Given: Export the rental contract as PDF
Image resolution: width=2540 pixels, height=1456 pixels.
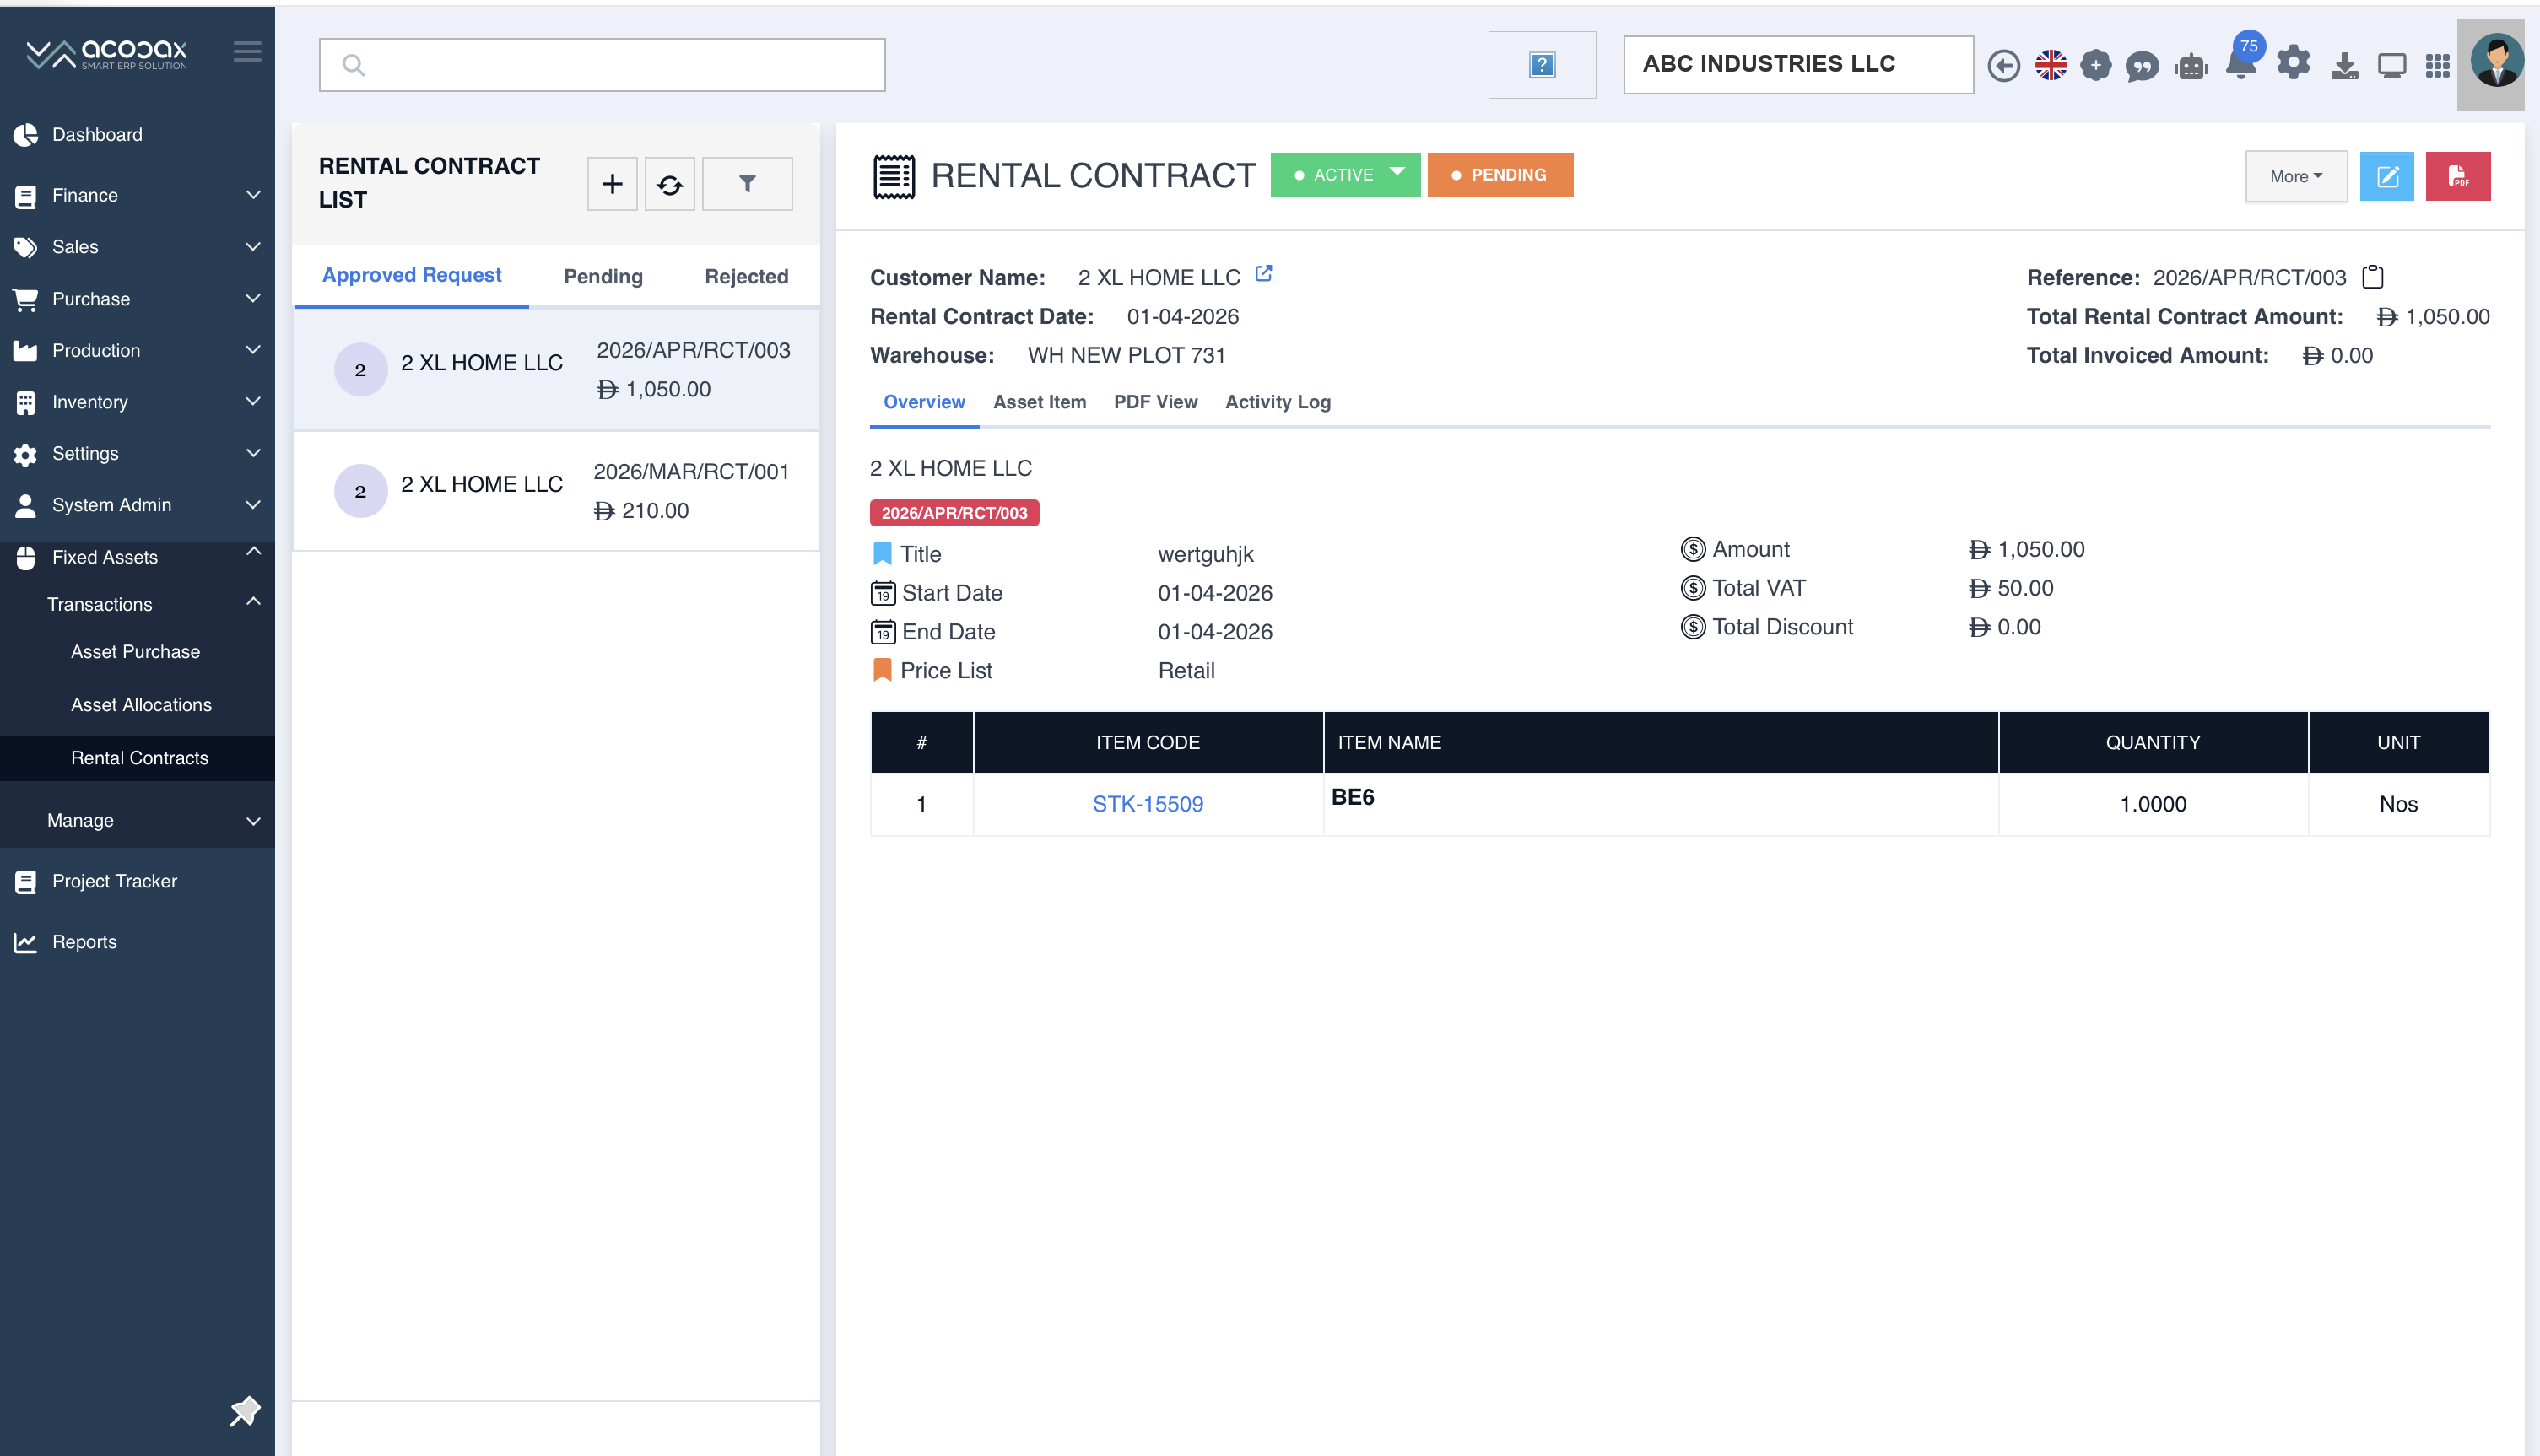Looking at the screenshot, I should tap(2457, 177).
